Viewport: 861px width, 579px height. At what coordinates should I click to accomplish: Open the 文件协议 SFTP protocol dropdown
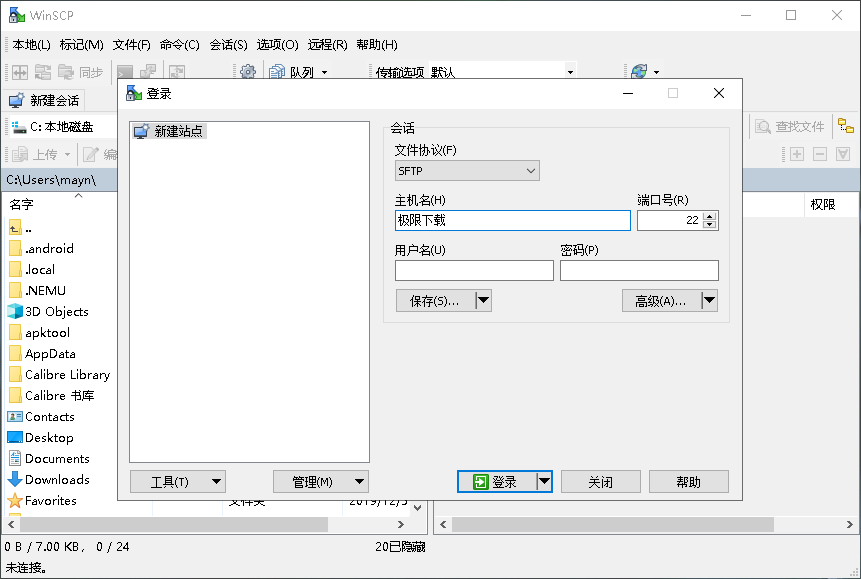[467, 171]
